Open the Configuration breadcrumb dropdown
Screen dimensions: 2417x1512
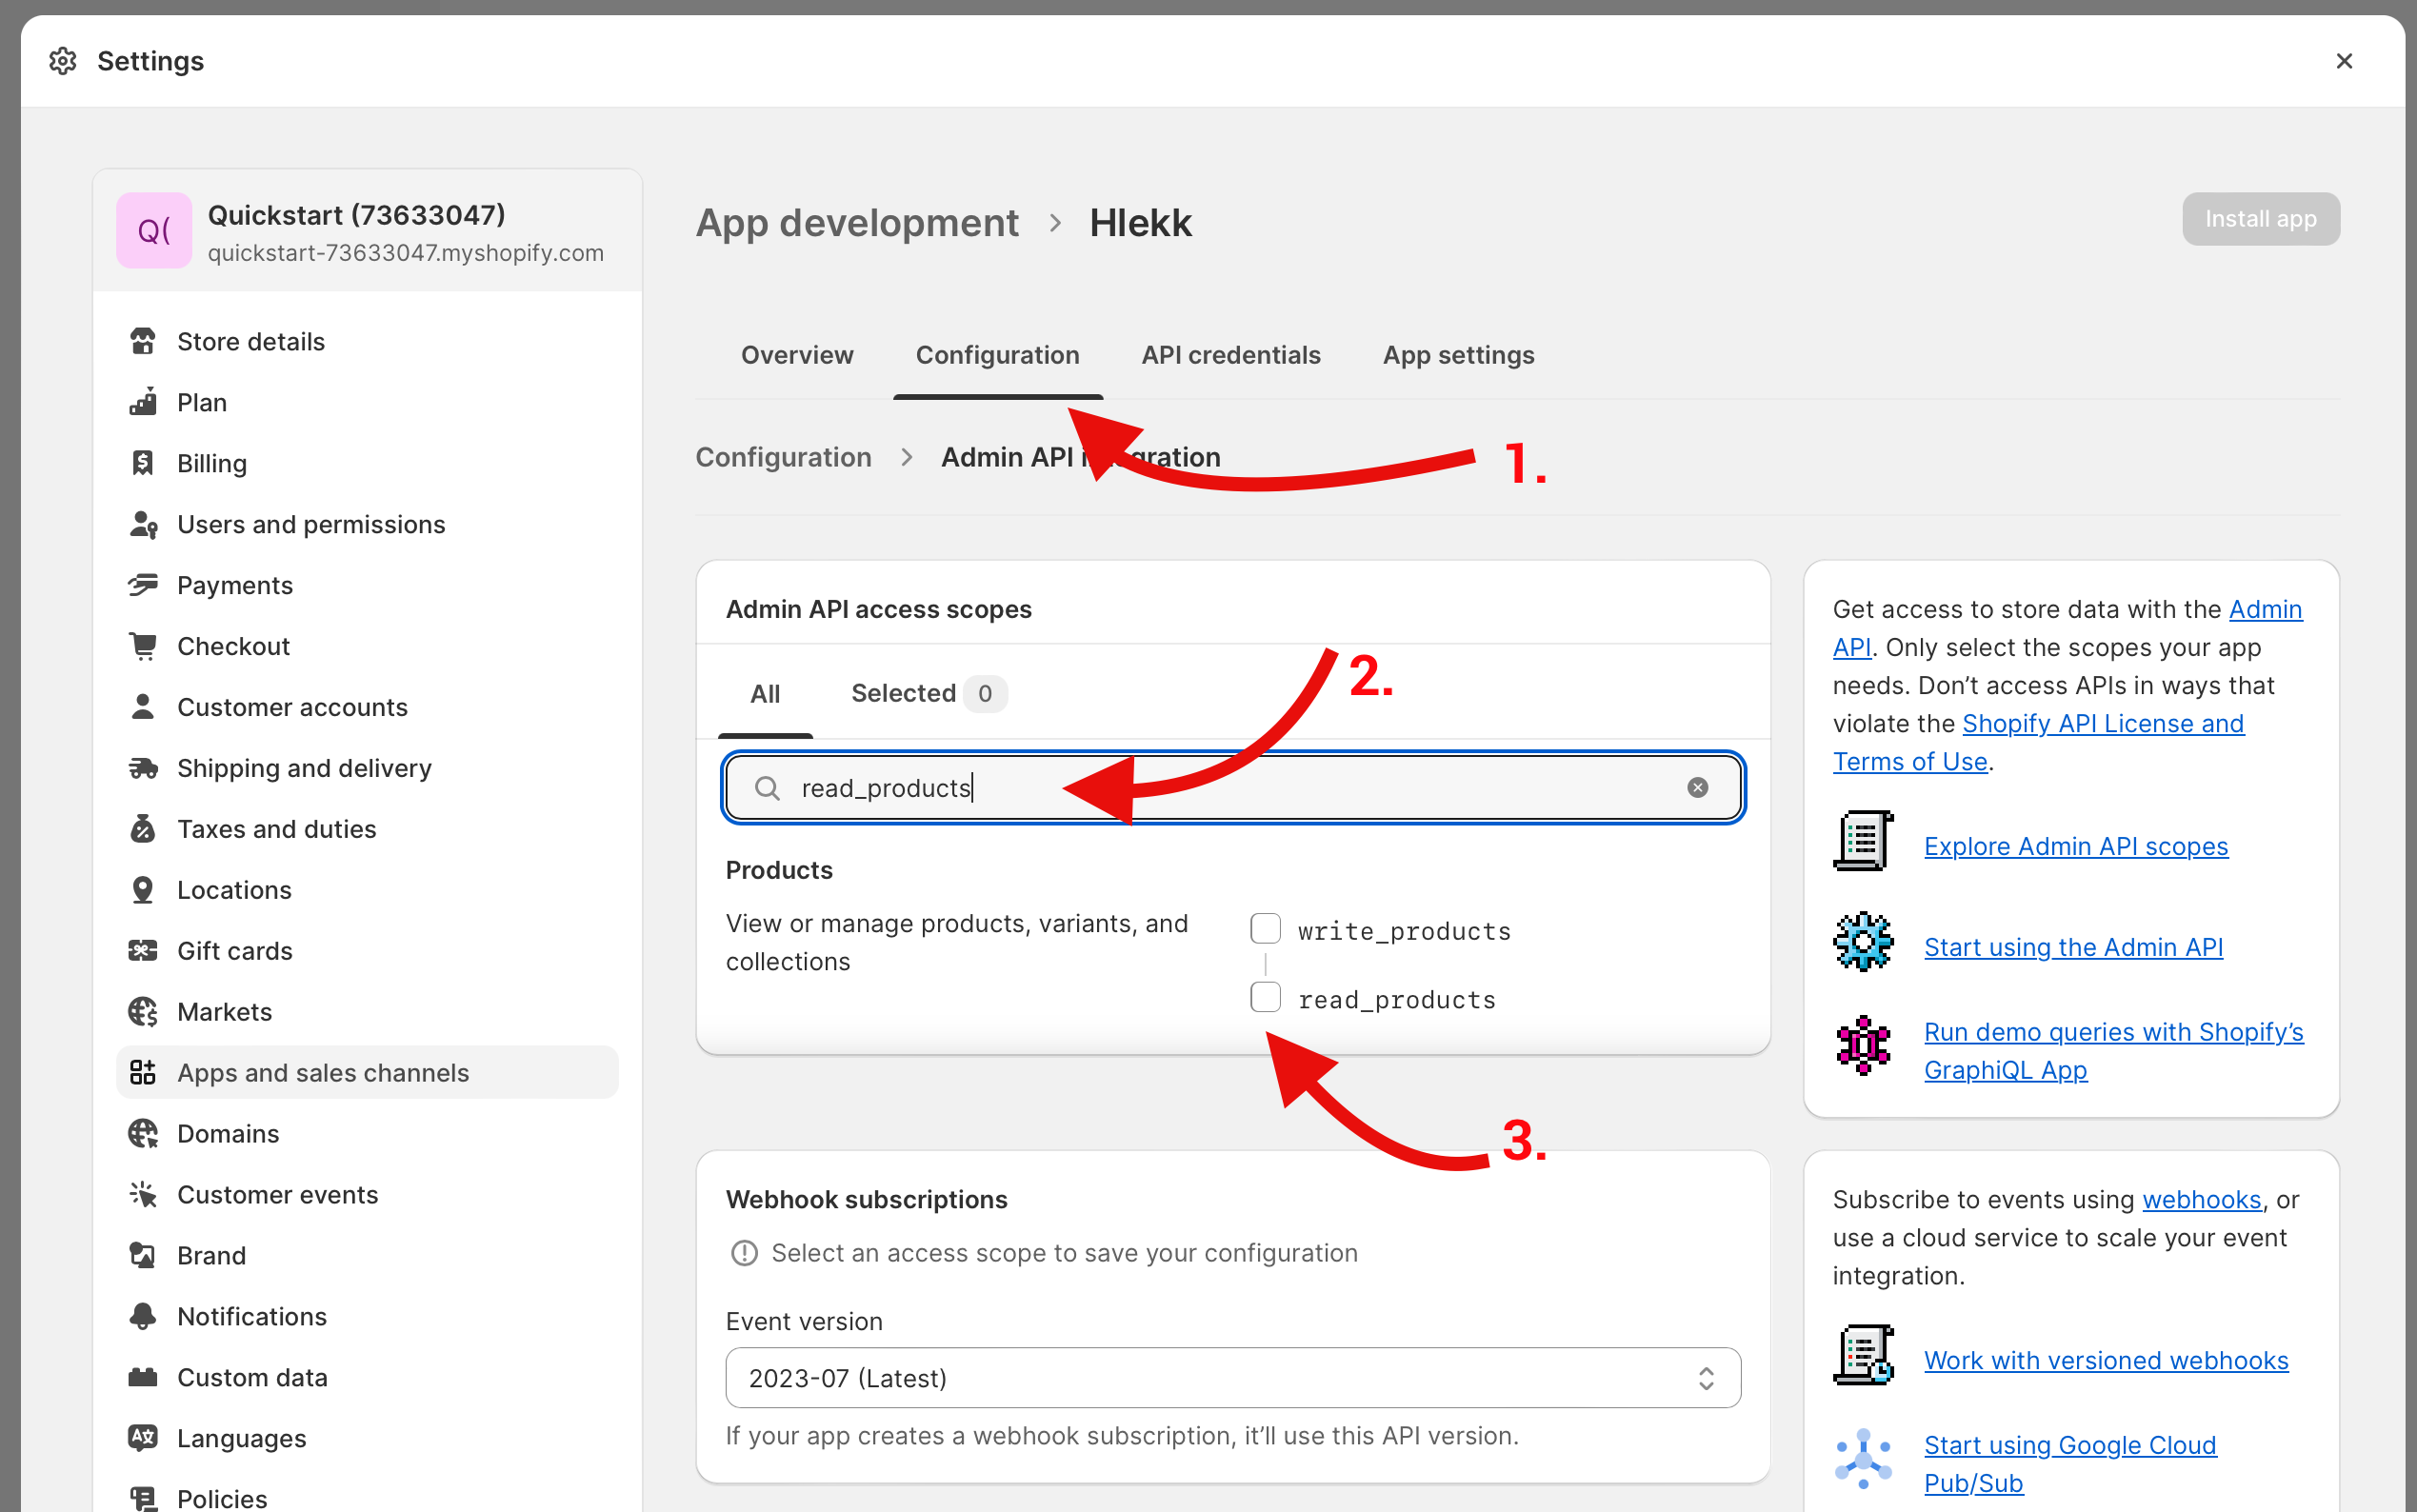[x=782, y=456]
